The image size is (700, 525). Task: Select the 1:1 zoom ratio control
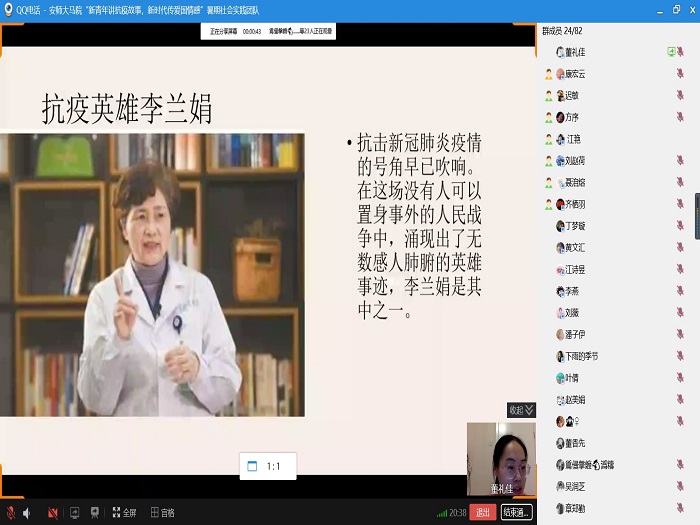coord(265,466)
